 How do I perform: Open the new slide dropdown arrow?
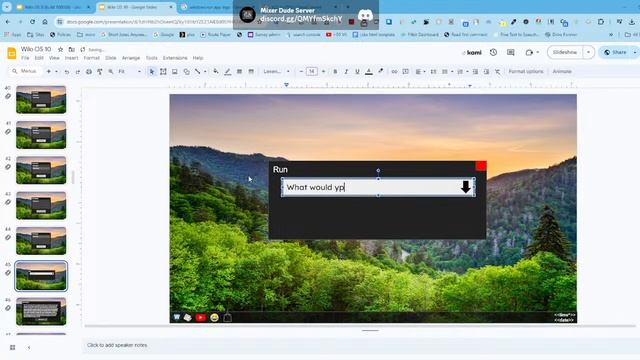coord(56,71)
